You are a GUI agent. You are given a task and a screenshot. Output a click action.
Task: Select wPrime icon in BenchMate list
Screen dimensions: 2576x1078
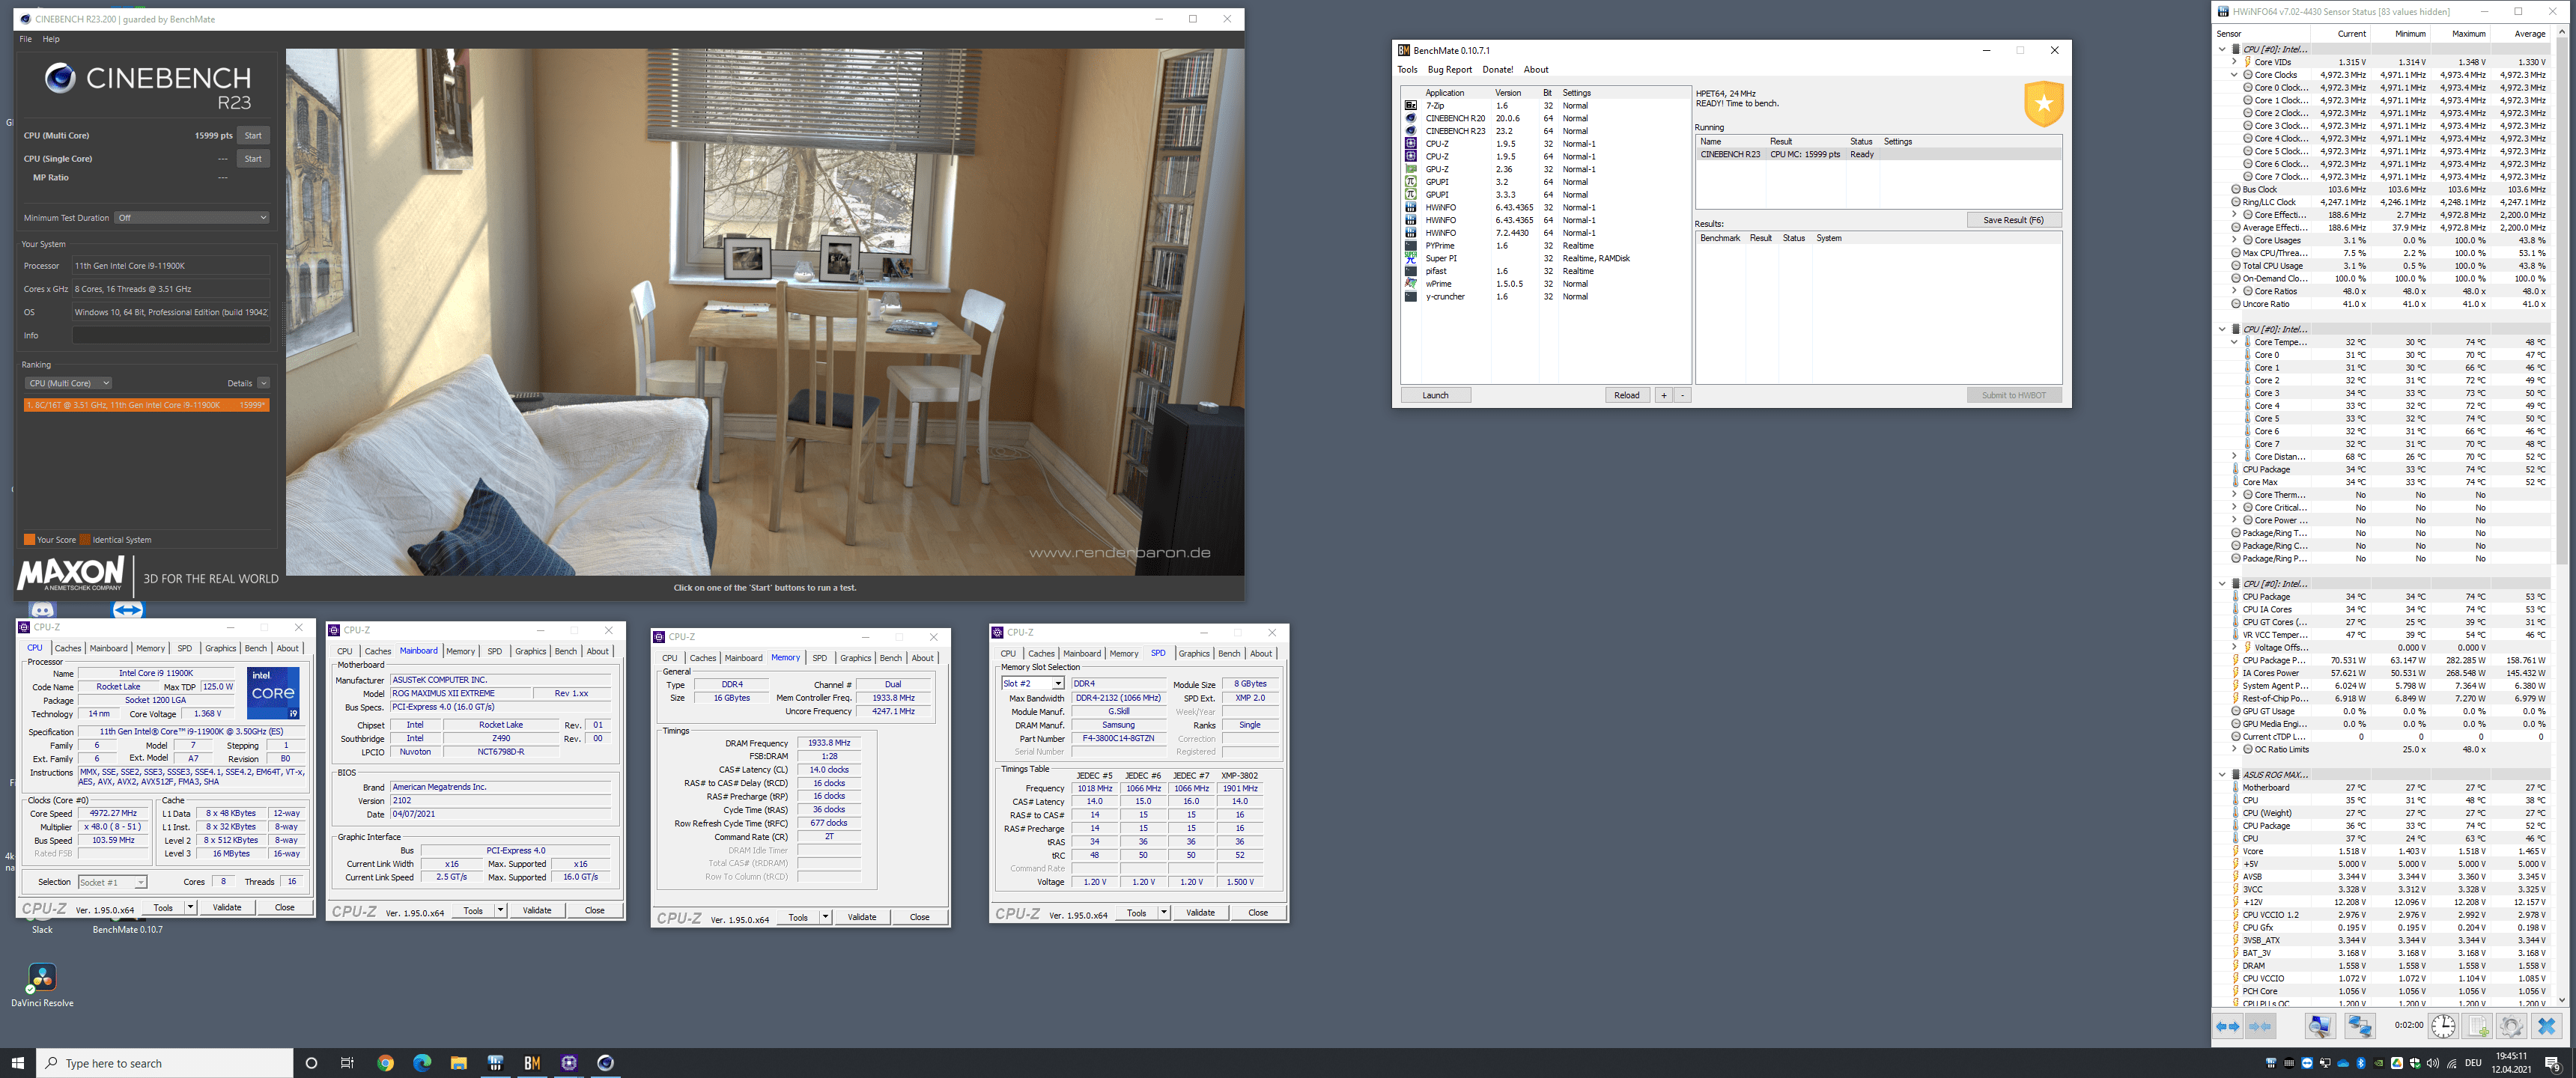(x=1410, y=284)
